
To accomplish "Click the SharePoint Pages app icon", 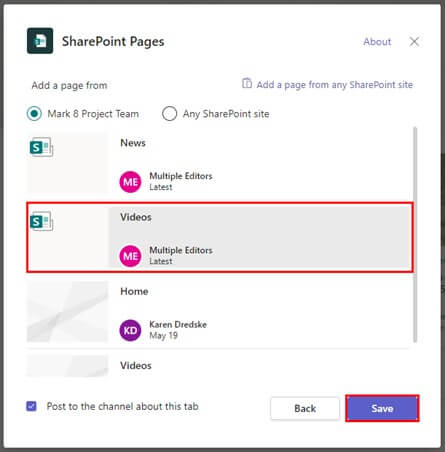I will [x=40, y=41].
